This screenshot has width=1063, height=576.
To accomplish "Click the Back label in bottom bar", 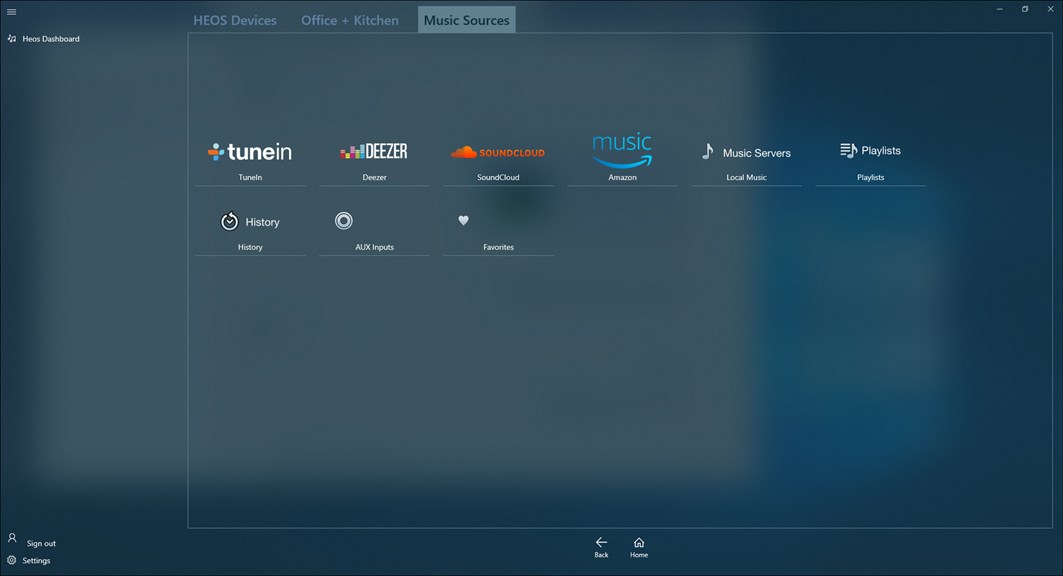I will point(601,555).
